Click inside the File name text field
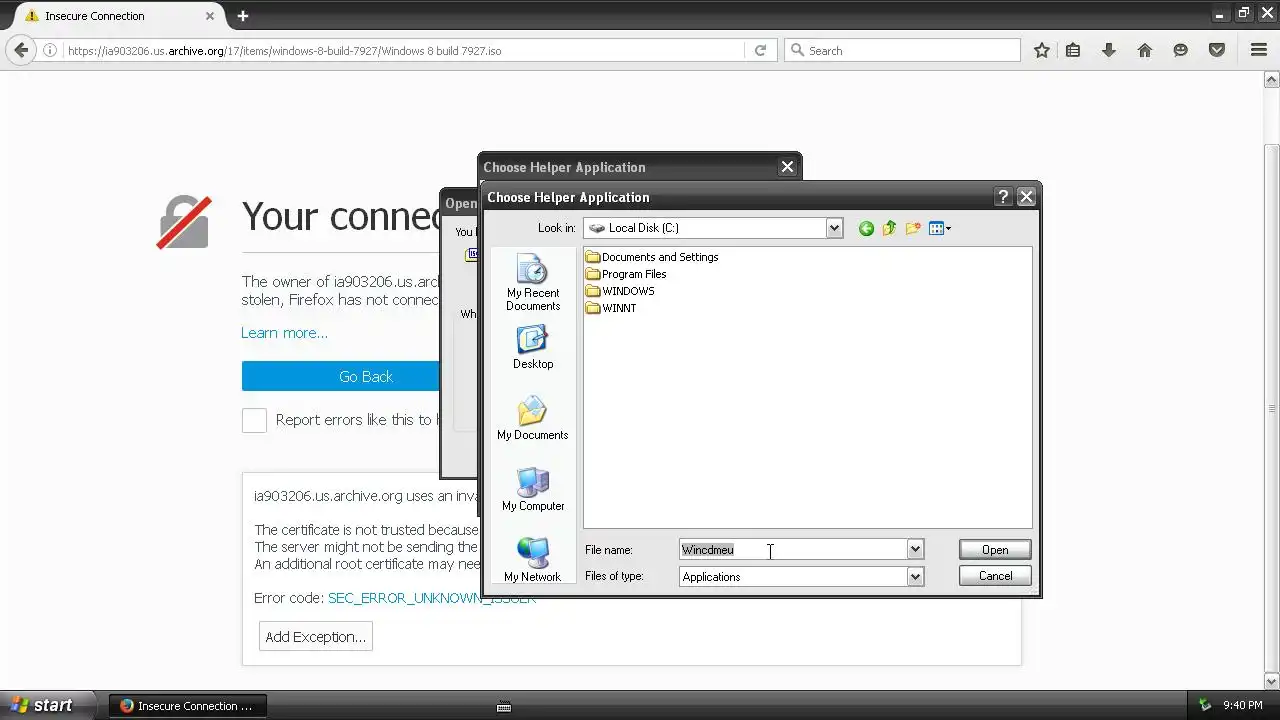Screen dimensions: 1280x720 click(792, 549)
